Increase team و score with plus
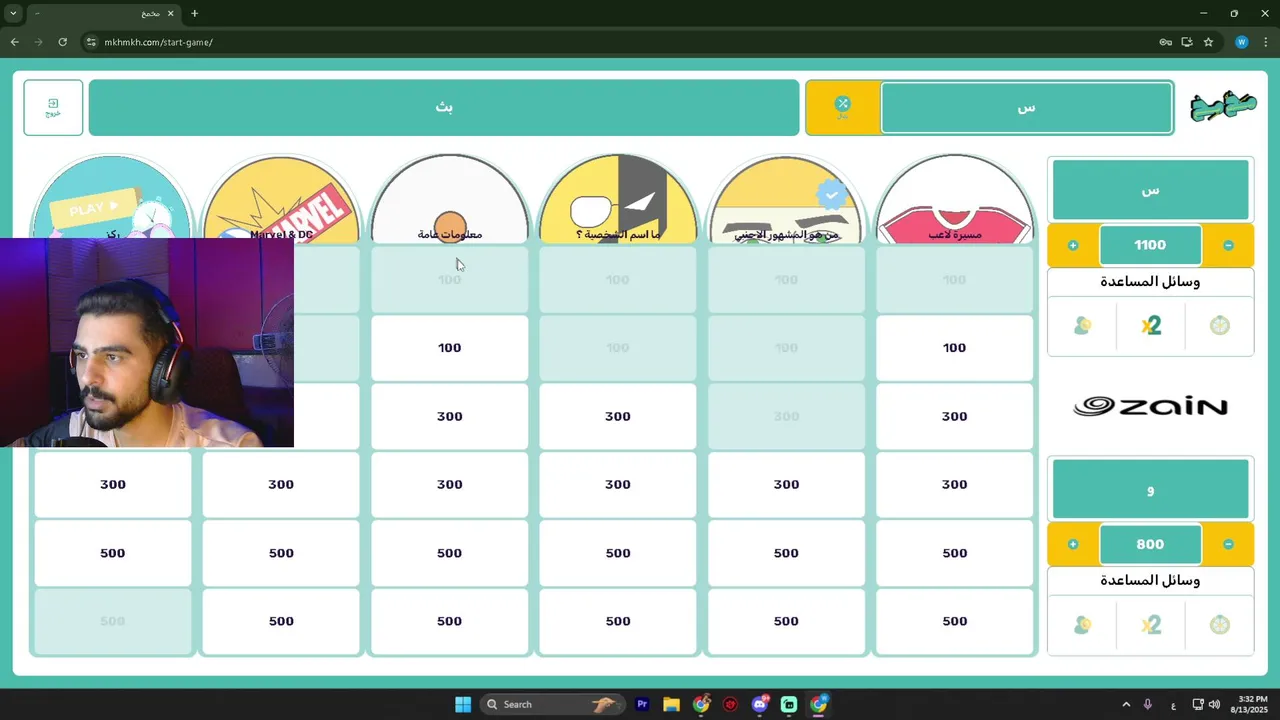 coord(1073,544)
